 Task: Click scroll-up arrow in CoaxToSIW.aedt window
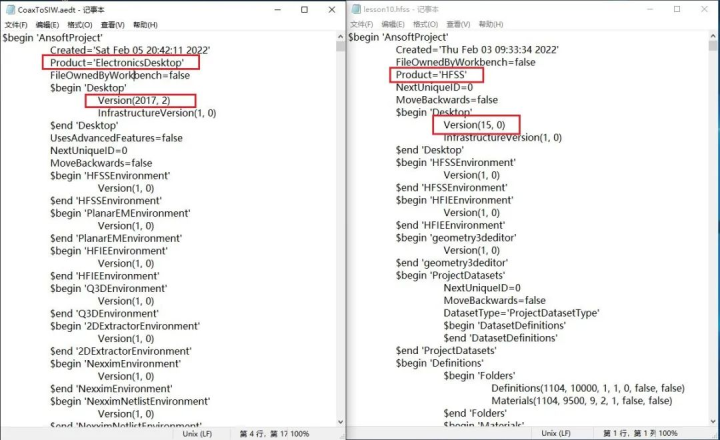coord(340,37)
